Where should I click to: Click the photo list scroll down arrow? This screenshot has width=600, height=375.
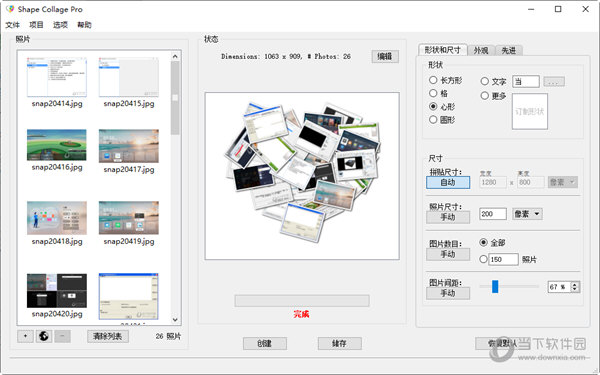pyautogui.click(x=175, y=320)
